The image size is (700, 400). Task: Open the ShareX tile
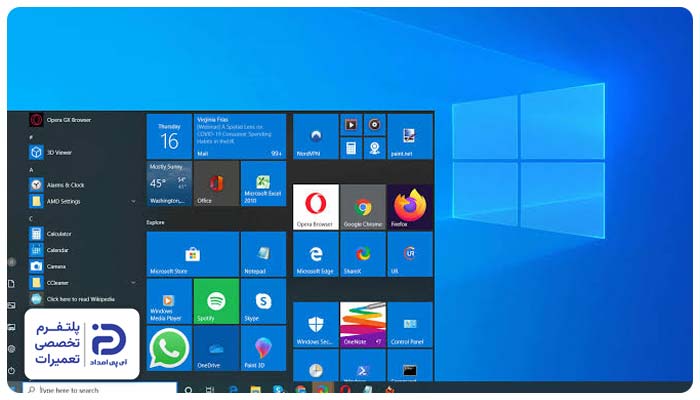(363, 254)
